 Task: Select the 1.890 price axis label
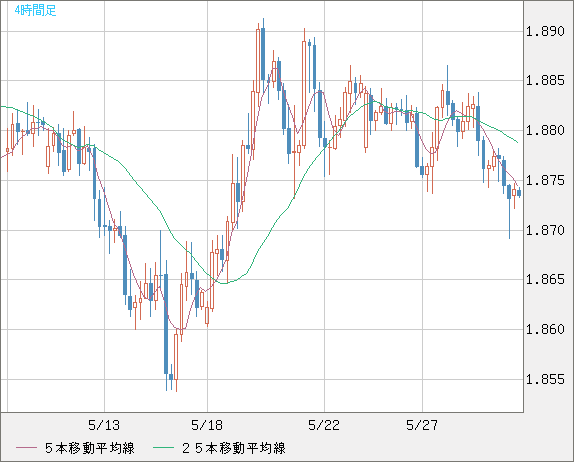pyautogui.click(x=545, y=31)
